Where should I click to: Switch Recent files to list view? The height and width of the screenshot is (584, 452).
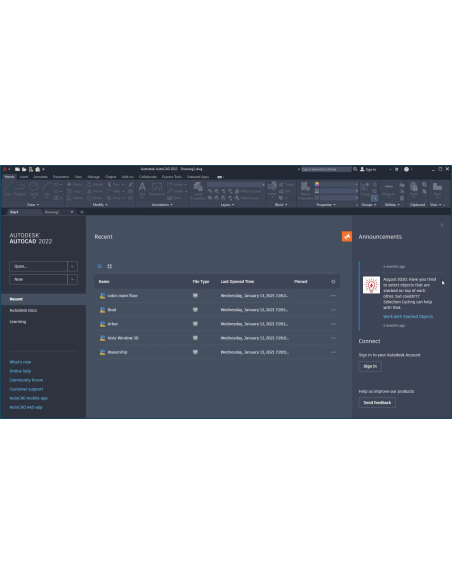click(x=99, y=266)
